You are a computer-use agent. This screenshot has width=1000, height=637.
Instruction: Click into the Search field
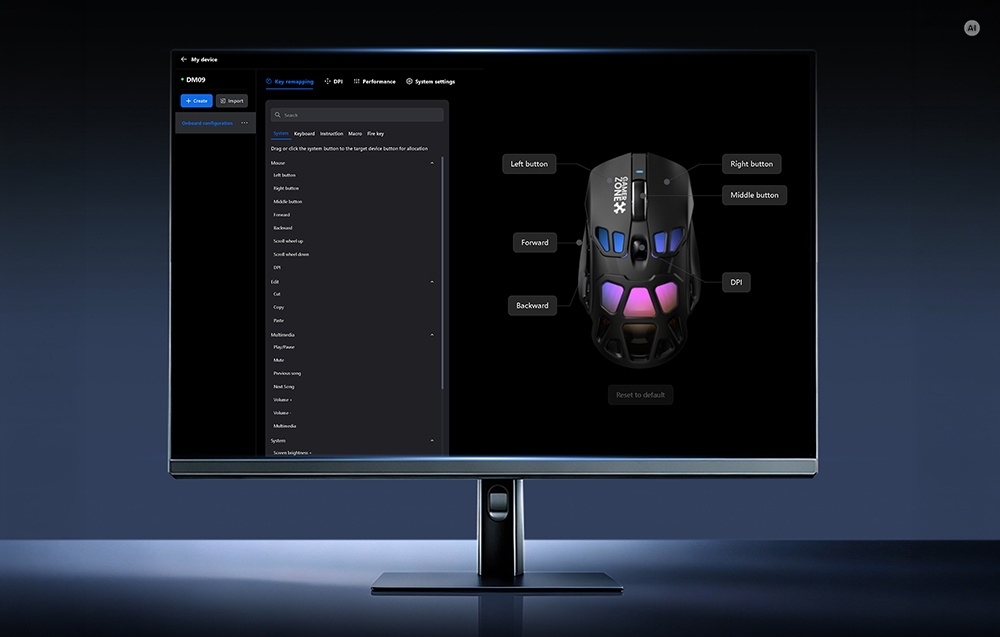pyautogui.click(x=357, y=115)
